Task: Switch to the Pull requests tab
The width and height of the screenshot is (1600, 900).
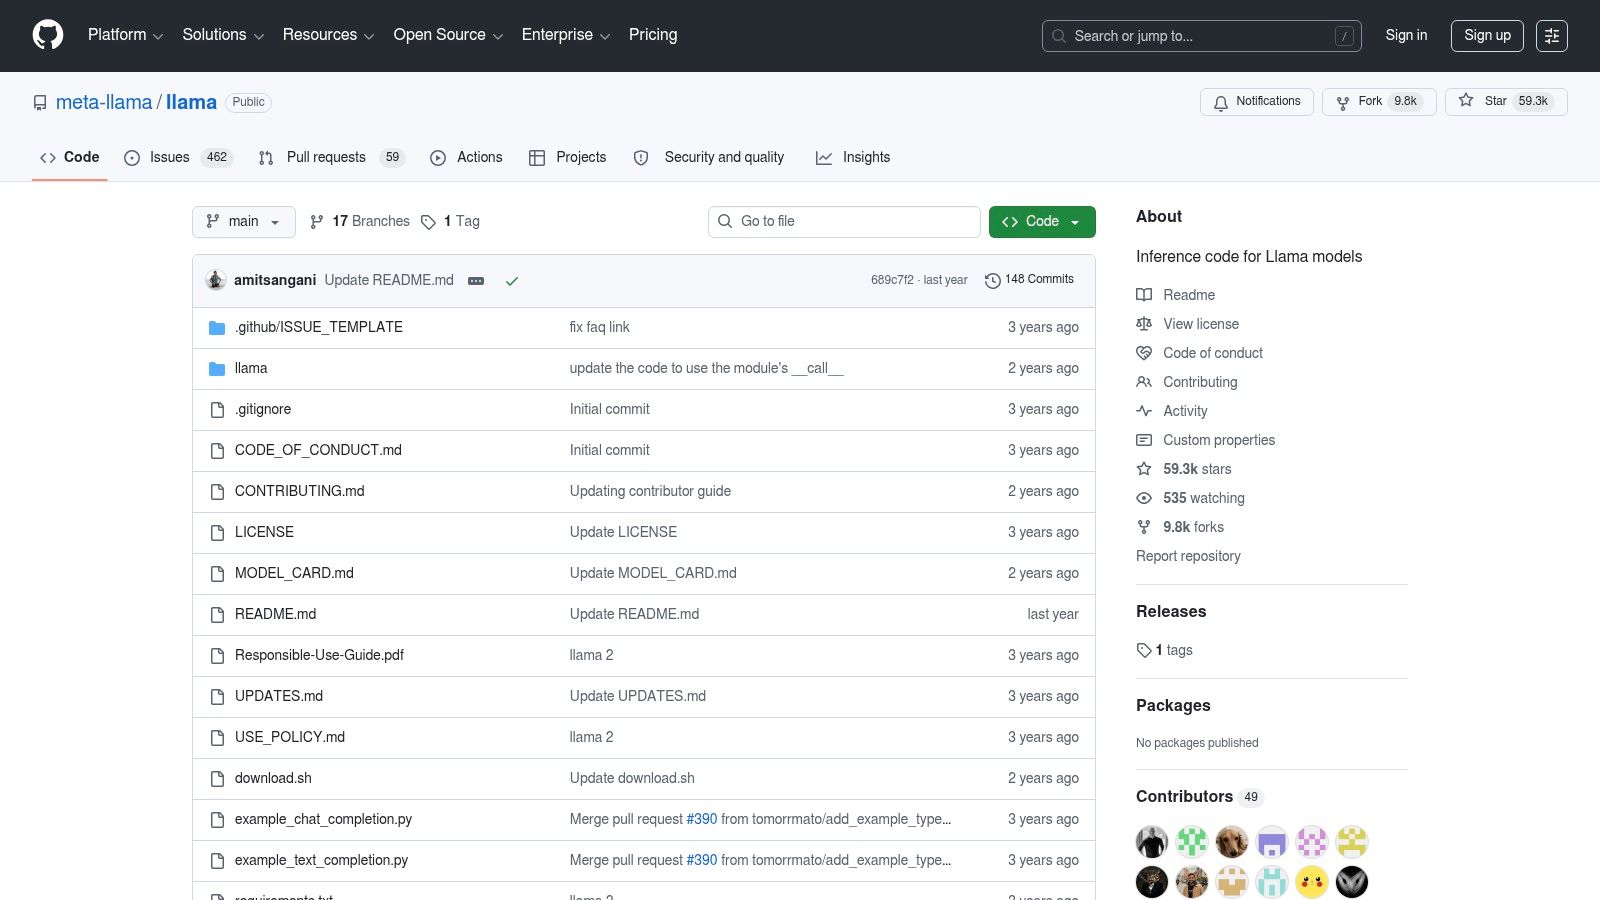Action: pyautogui.click(x=331, y=157)
